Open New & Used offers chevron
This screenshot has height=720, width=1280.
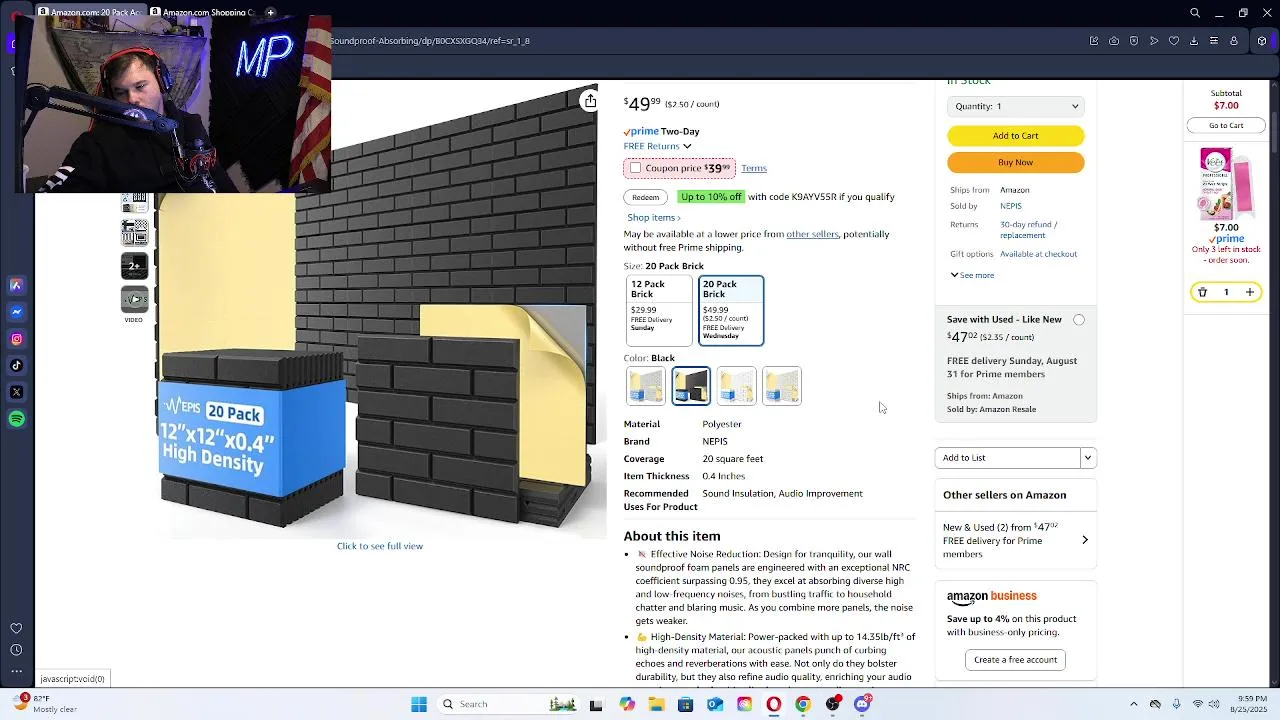[1085, 540]
